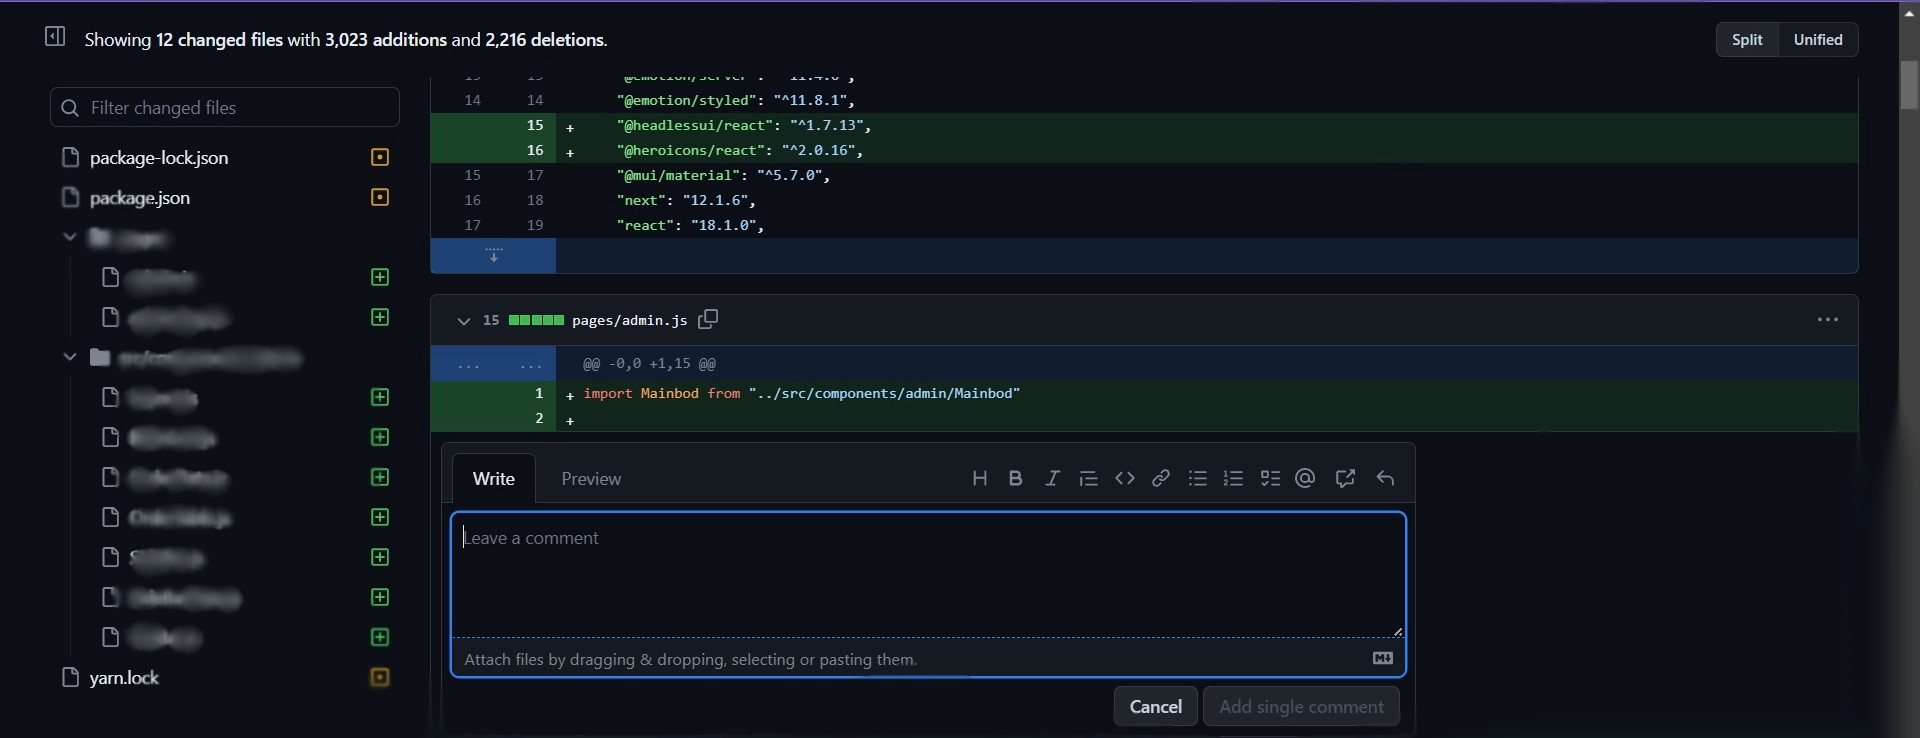1920x738 pixels.
Task: Click the "next": "12.1.6" line
Action: click(1144, 201)
